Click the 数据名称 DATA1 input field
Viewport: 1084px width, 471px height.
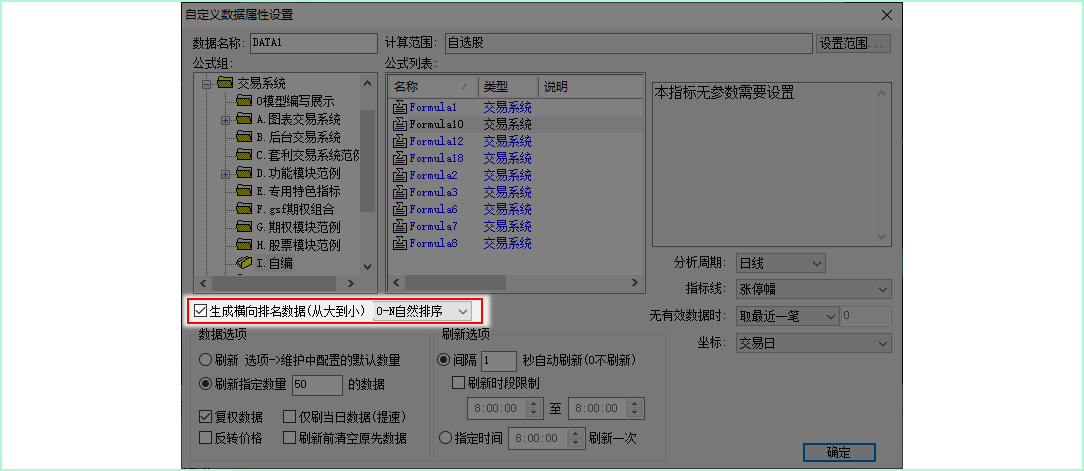point(313,43)
